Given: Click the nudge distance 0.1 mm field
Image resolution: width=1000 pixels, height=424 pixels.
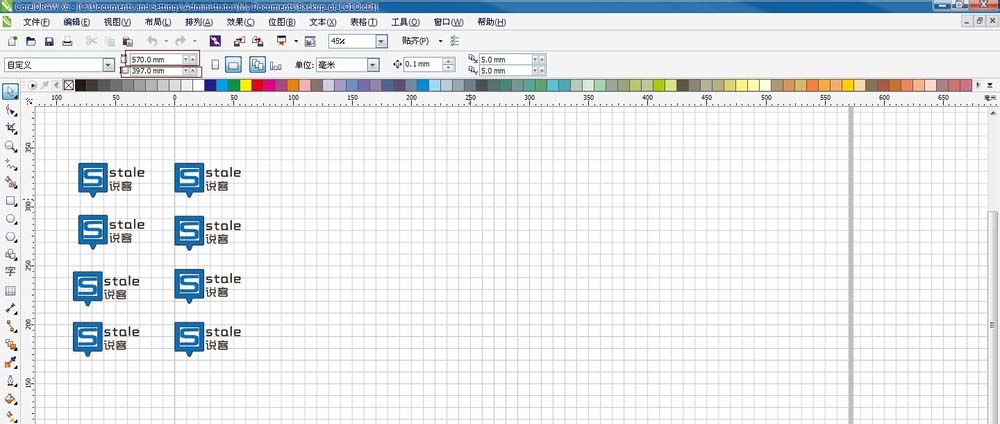Looking at the screenshot, I should click(x=423, y=64).
